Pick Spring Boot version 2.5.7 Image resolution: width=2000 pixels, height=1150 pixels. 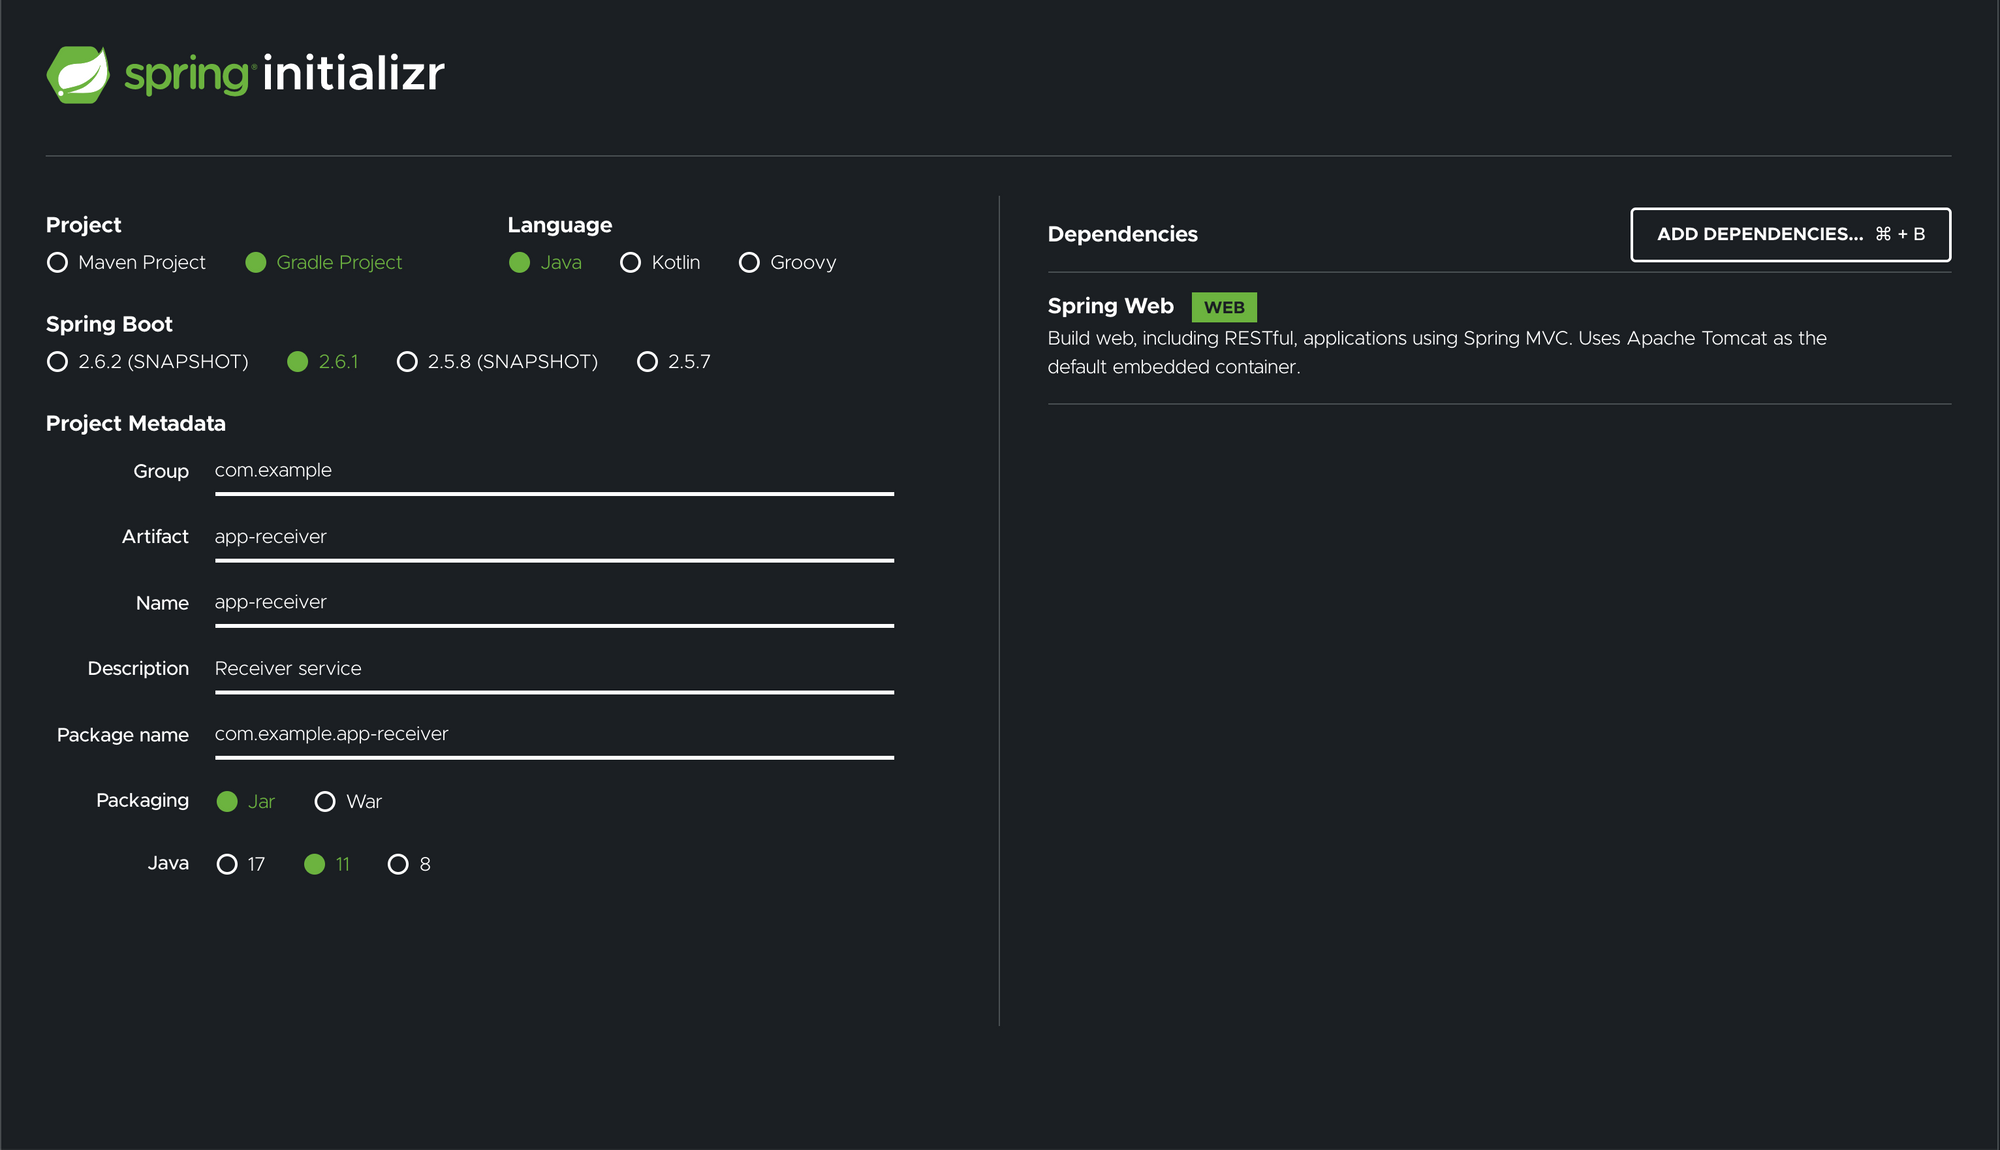(648, 361)
